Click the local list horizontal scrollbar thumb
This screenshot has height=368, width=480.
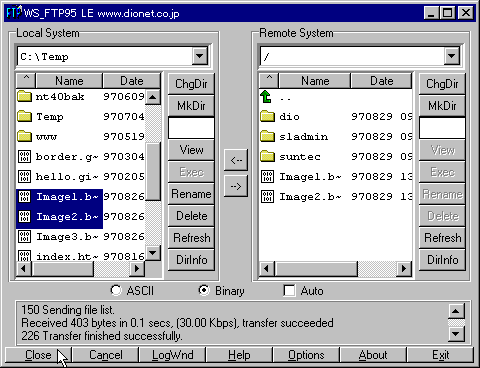point(63,269)
